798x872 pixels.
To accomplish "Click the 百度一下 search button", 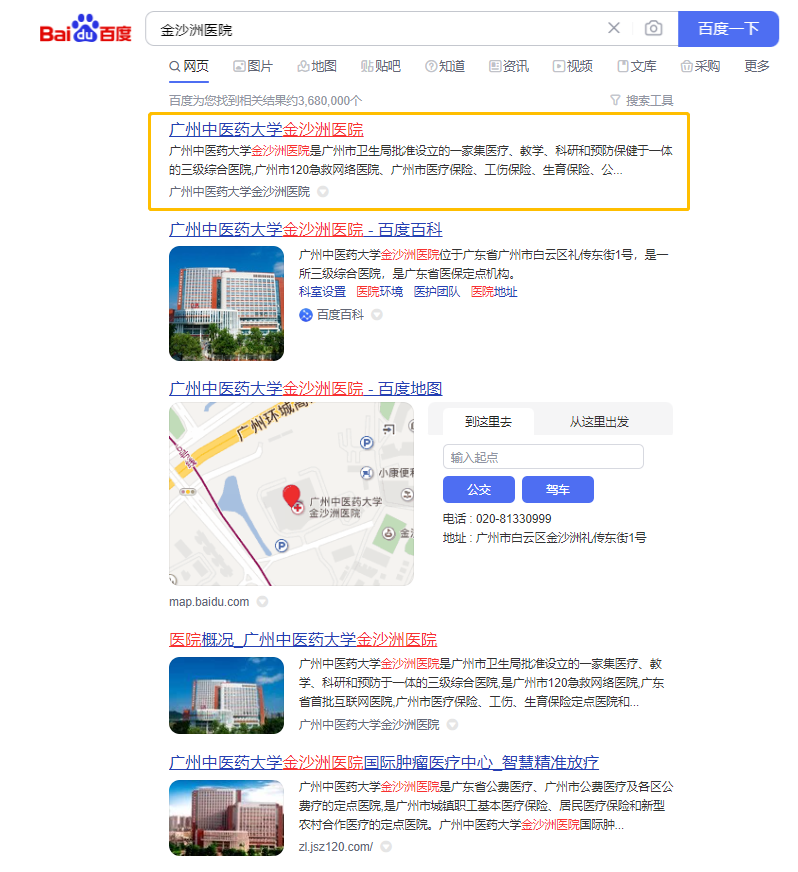I will click(728, 28).
